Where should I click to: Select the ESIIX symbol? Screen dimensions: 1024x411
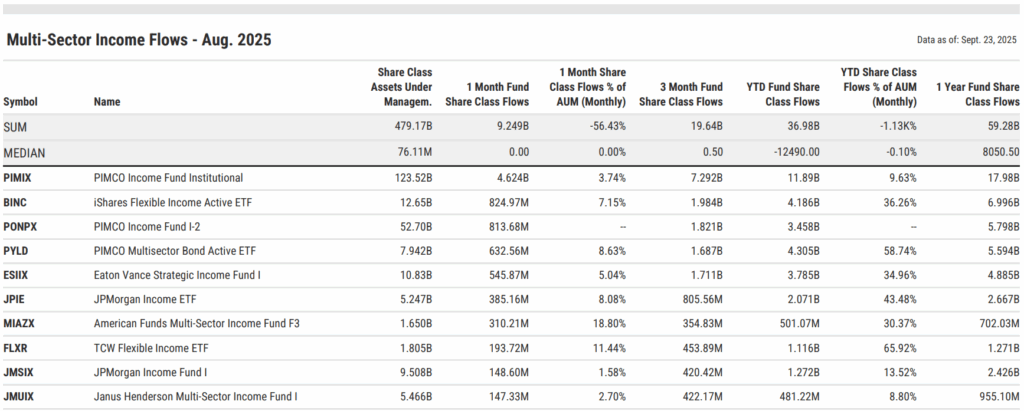point(16,275)
